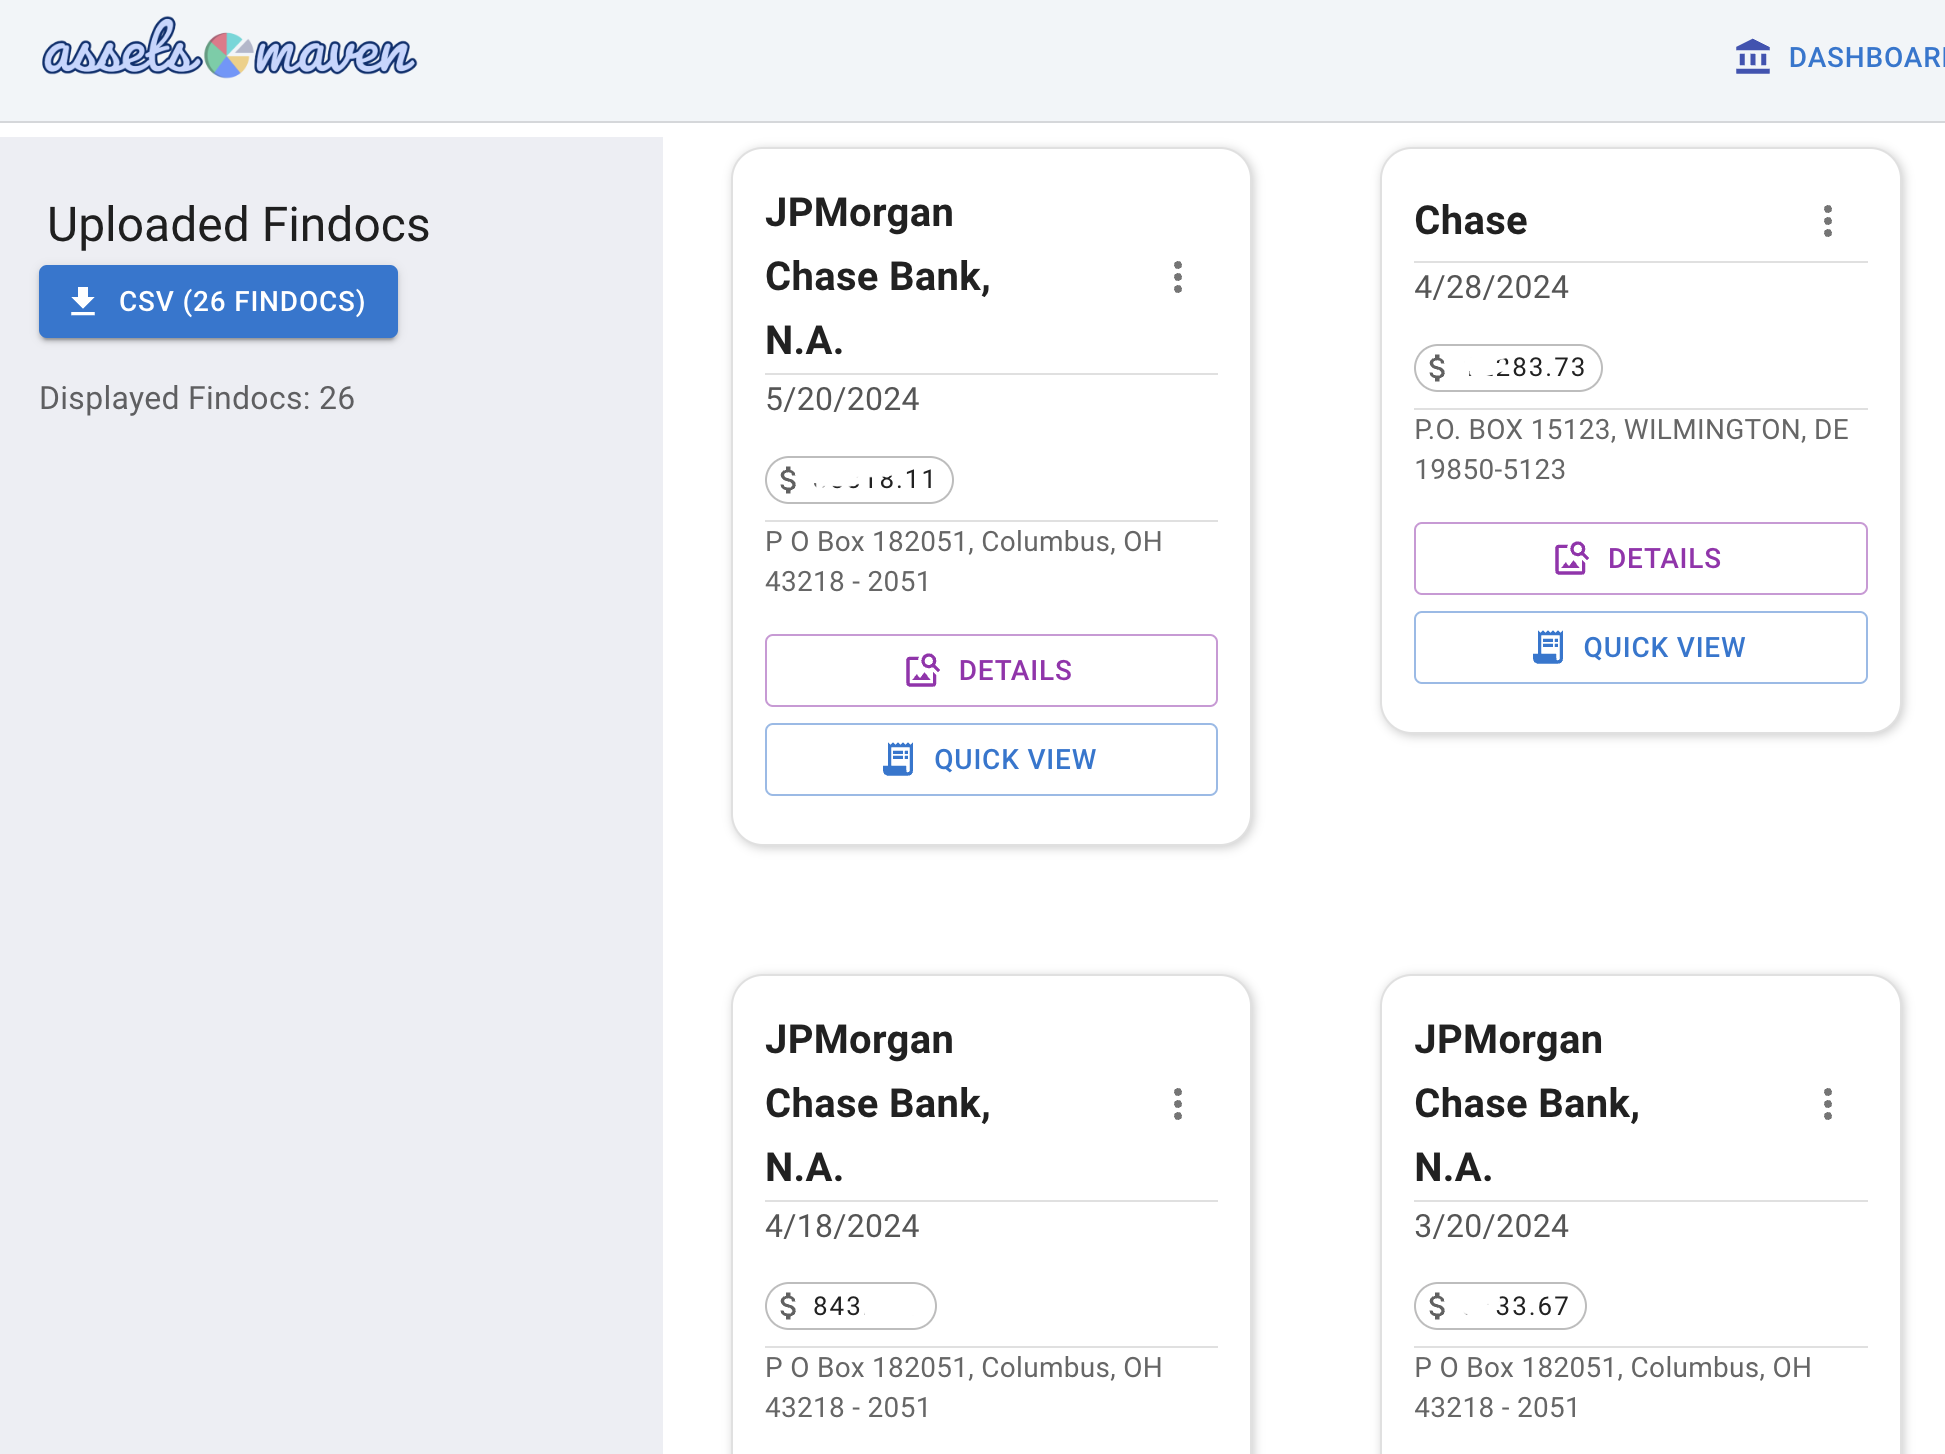
Task: Click the details image icon on the Chase card
Action: click(x=1571, y=558)
